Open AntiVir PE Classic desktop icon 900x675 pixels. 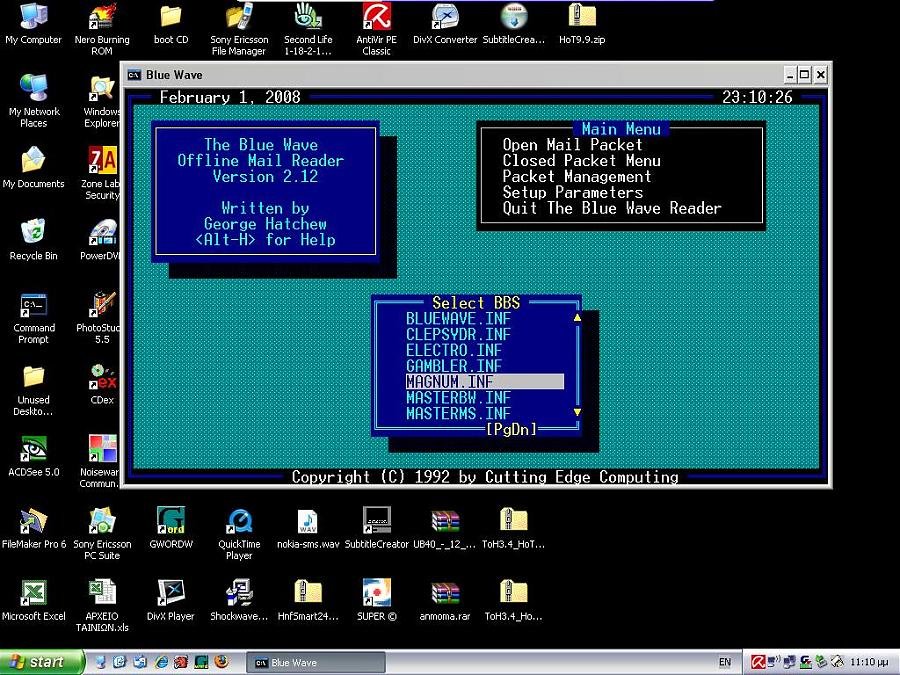[x=377, y=29]
